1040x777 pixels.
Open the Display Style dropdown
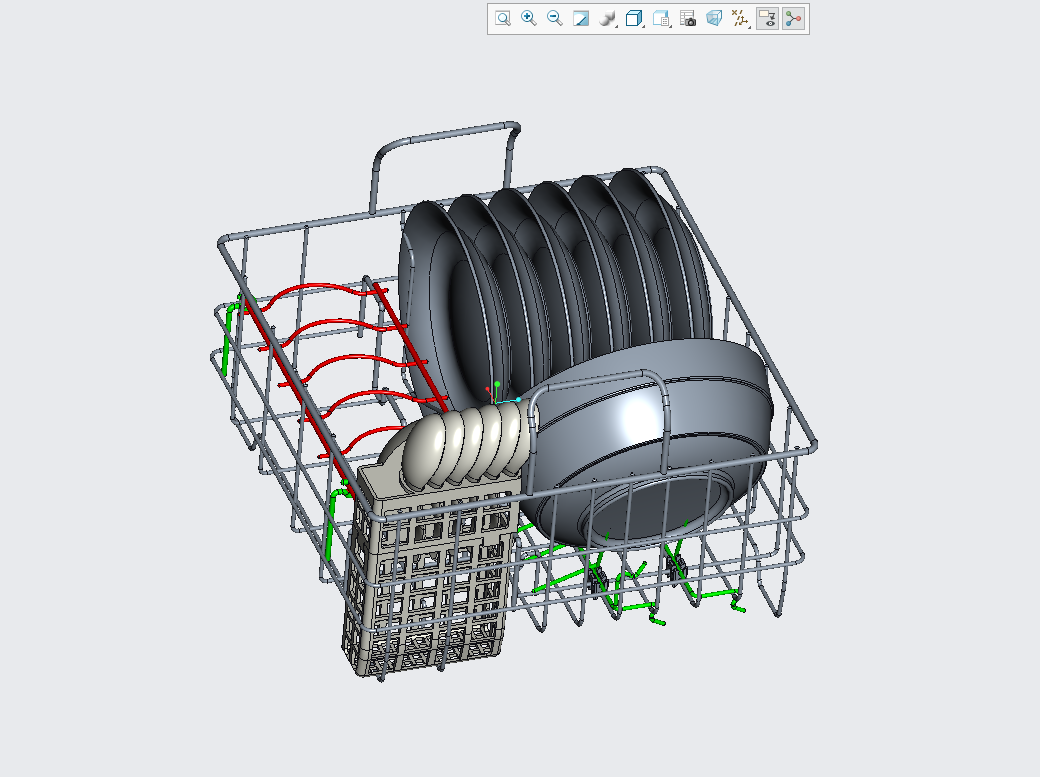tap(608, 19)
